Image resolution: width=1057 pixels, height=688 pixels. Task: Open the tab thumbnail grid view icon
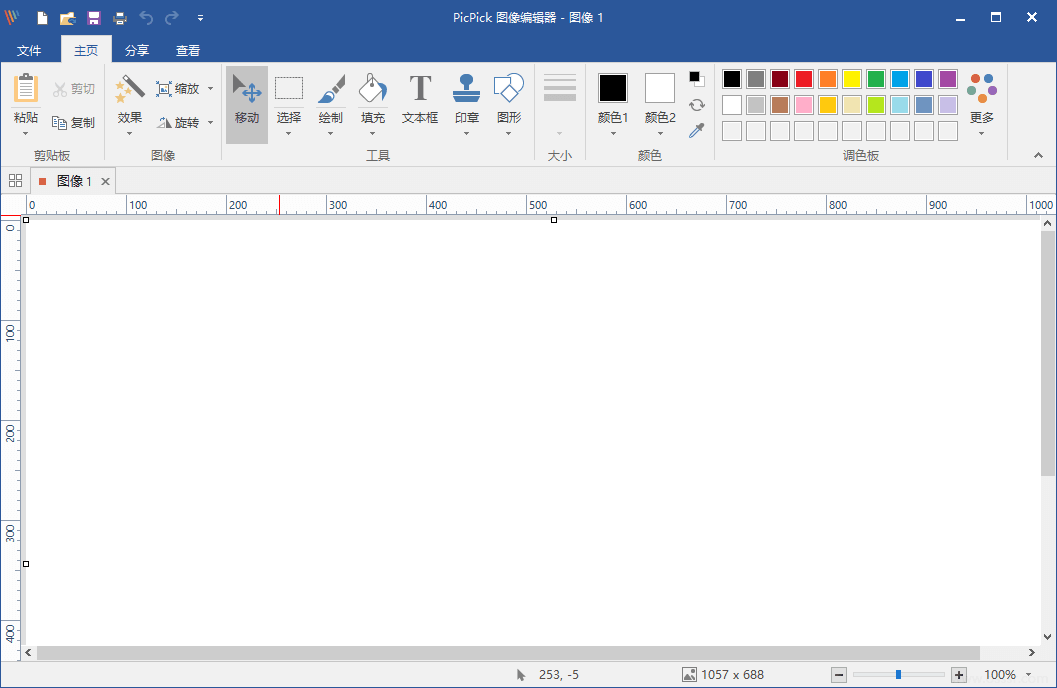coord(16,181)
